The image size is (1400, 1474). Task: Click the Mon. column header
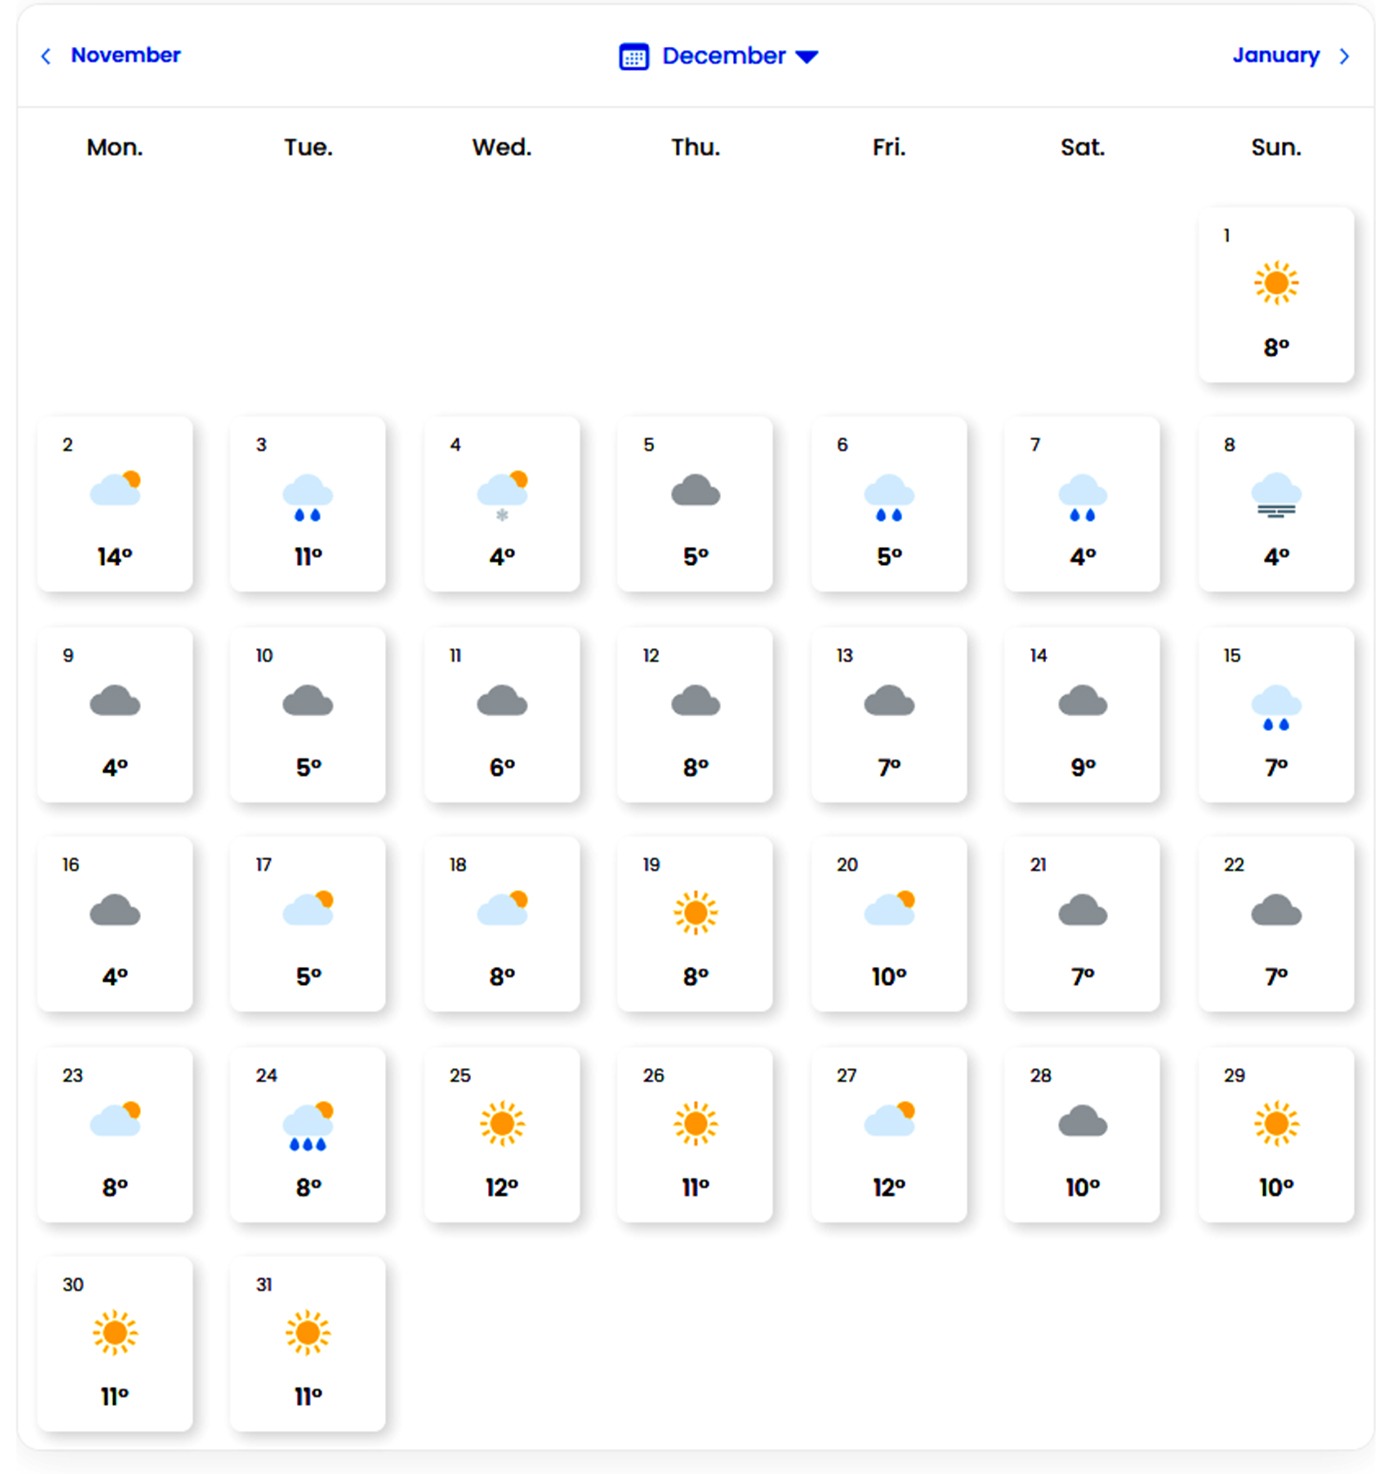[115, 147]
